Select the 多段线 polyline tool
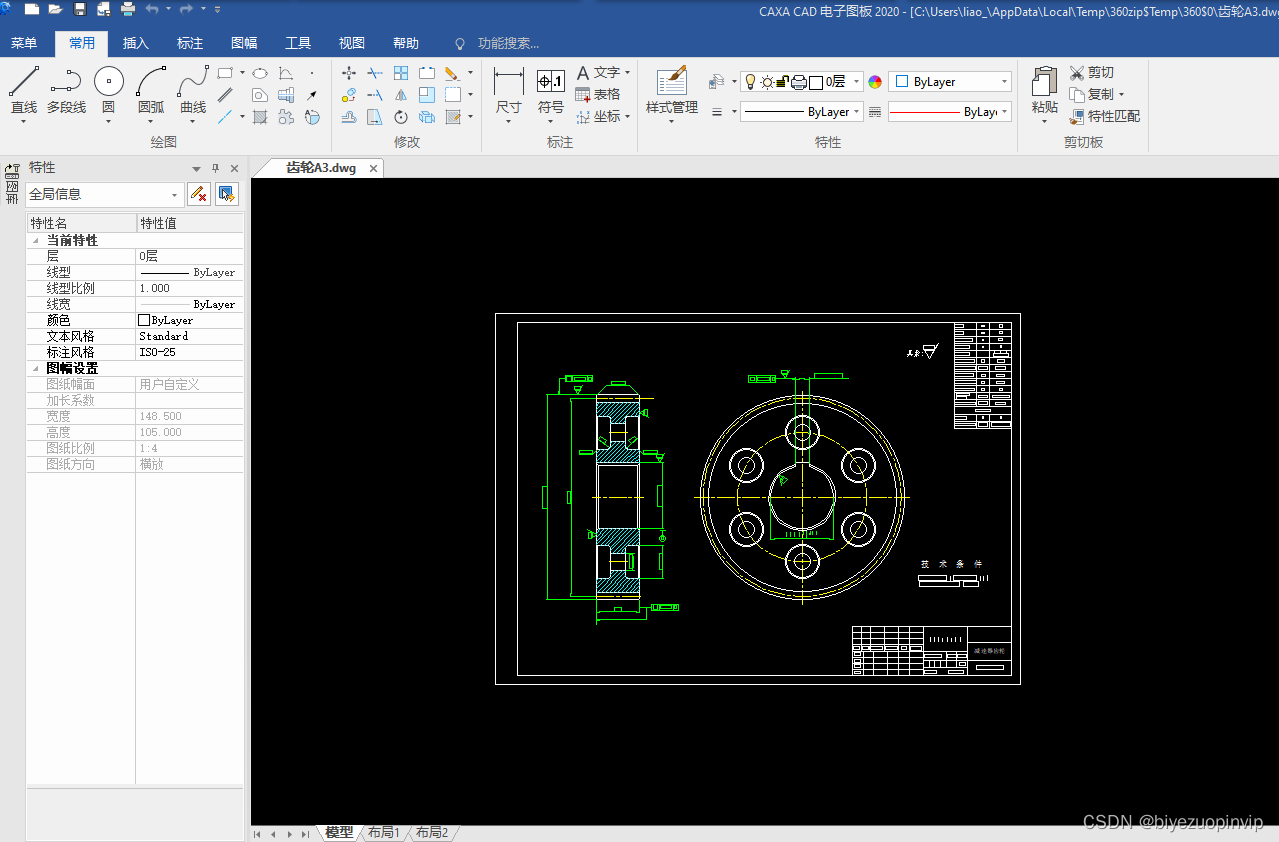Screen dimensions: 1279x842 (66, 90)
